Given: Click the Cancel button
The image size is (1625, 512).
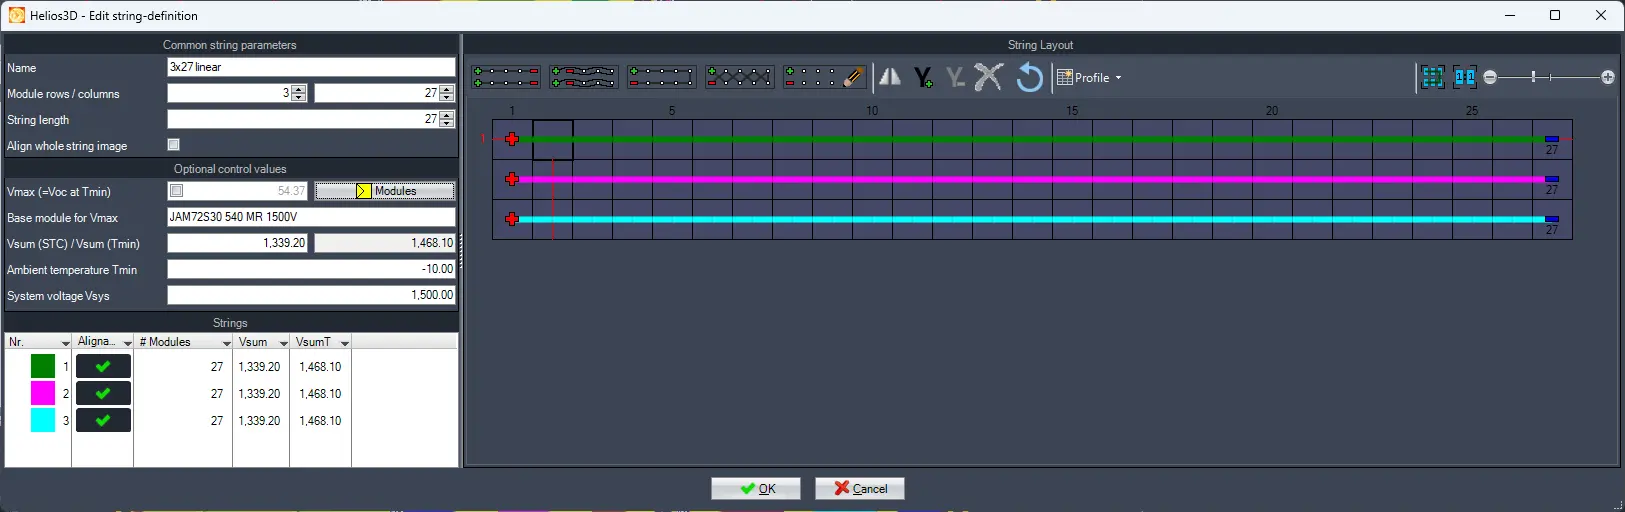Looking at the screenshot, I should pos(860,488).
